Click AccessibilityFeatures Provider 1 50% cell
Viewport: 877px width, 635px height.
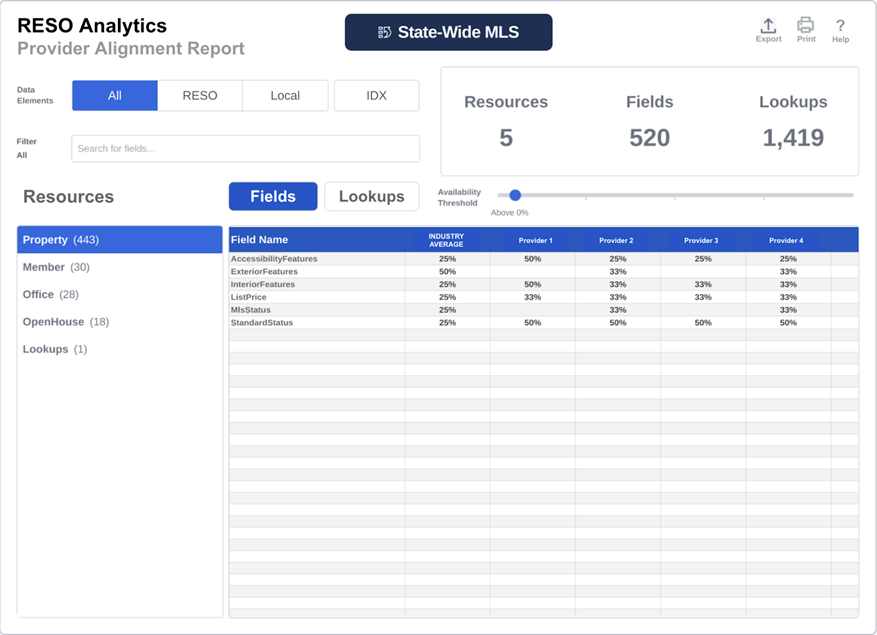pos(532,259)
